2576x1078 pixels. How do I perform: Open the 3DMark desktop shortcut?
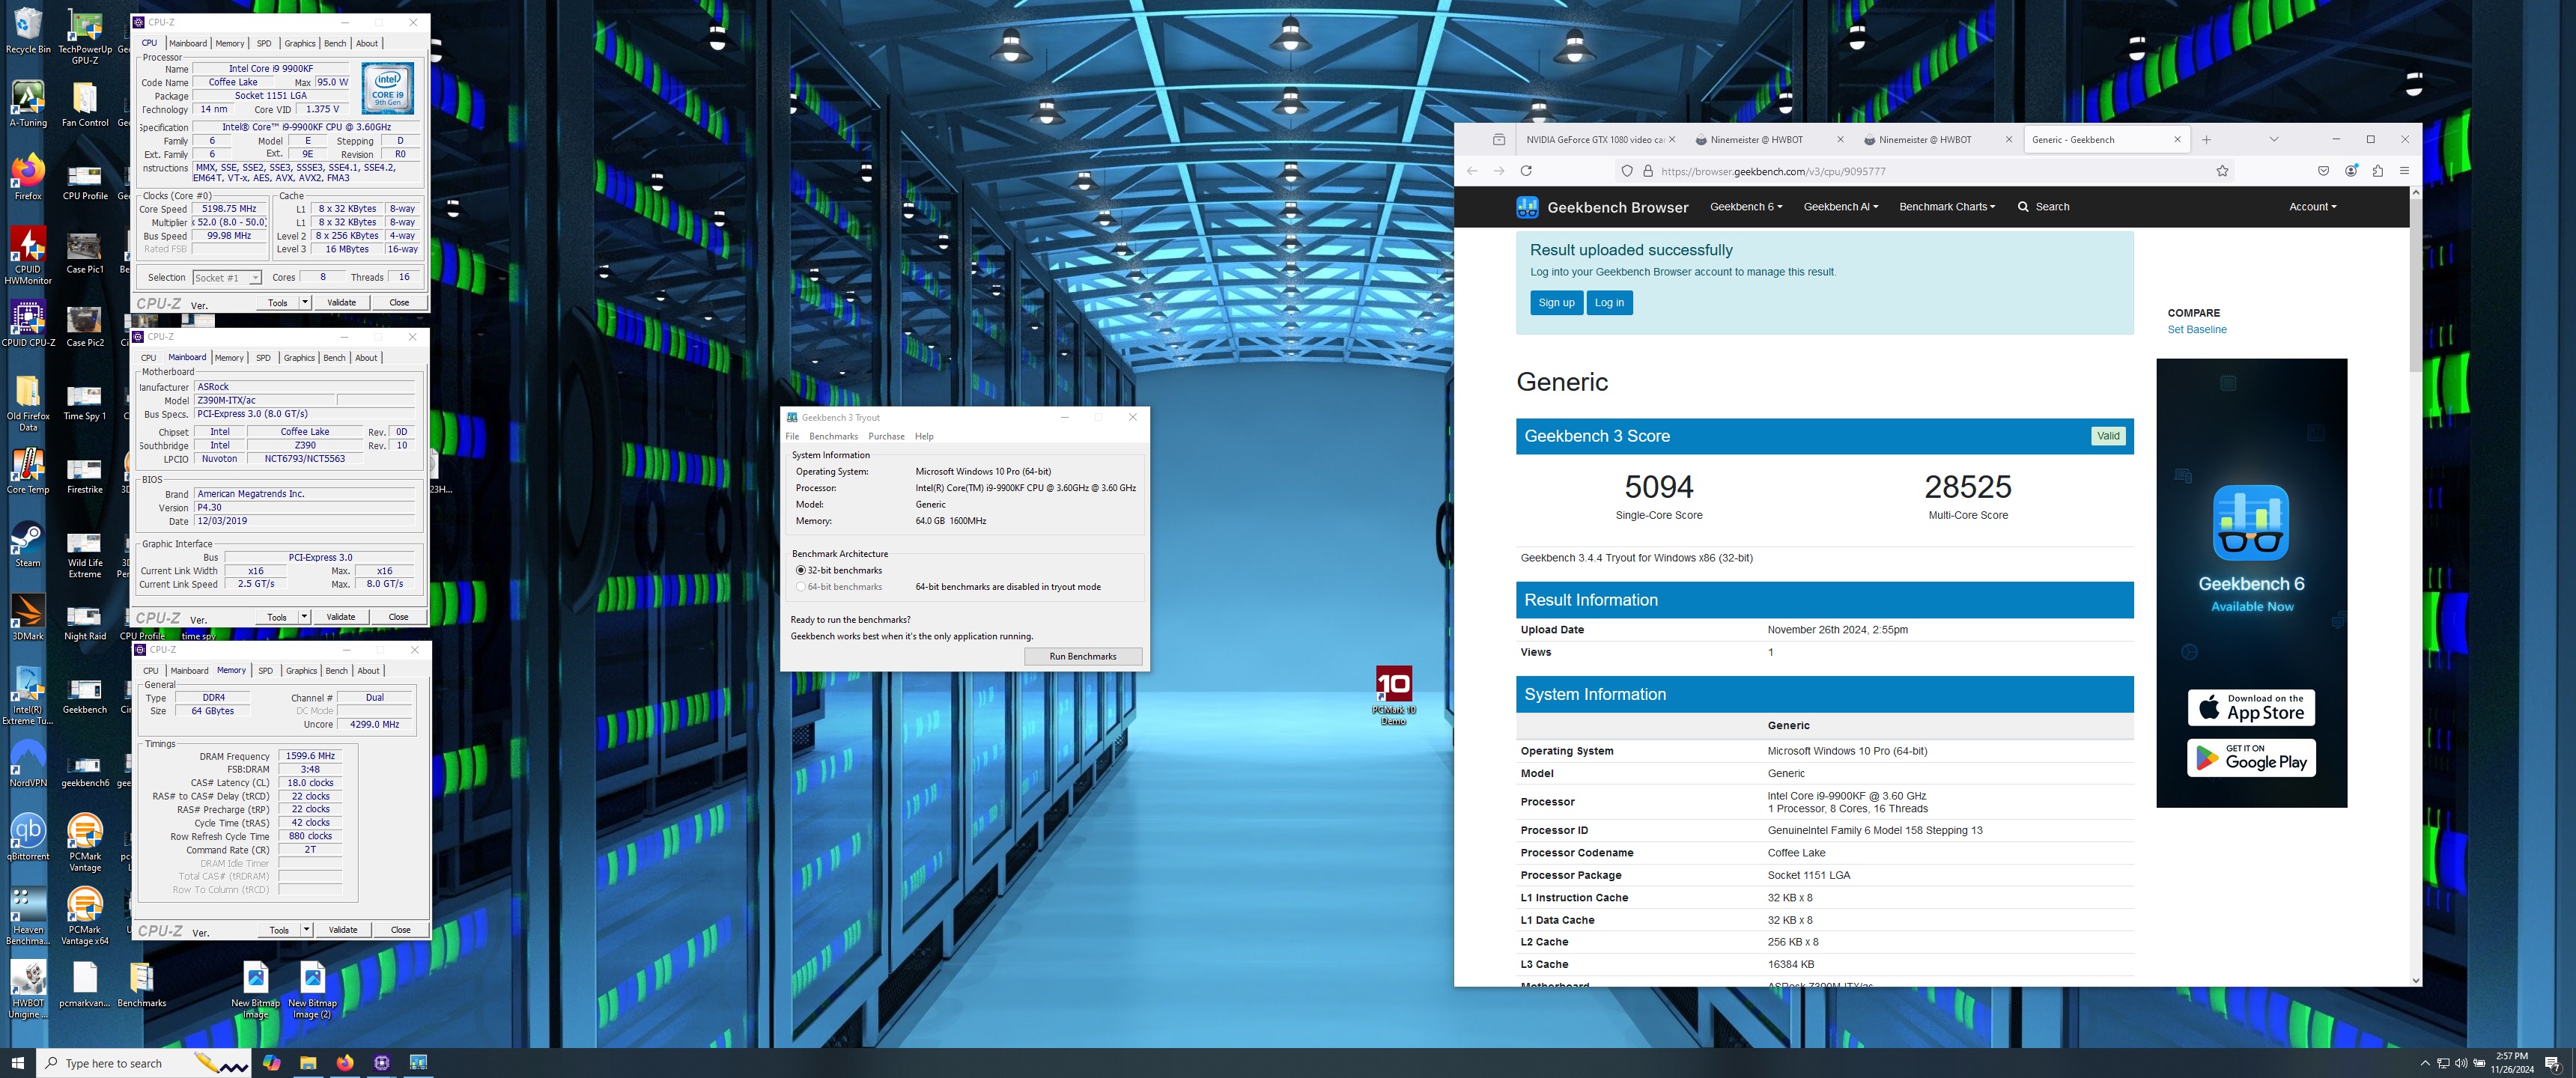(28, 618)
